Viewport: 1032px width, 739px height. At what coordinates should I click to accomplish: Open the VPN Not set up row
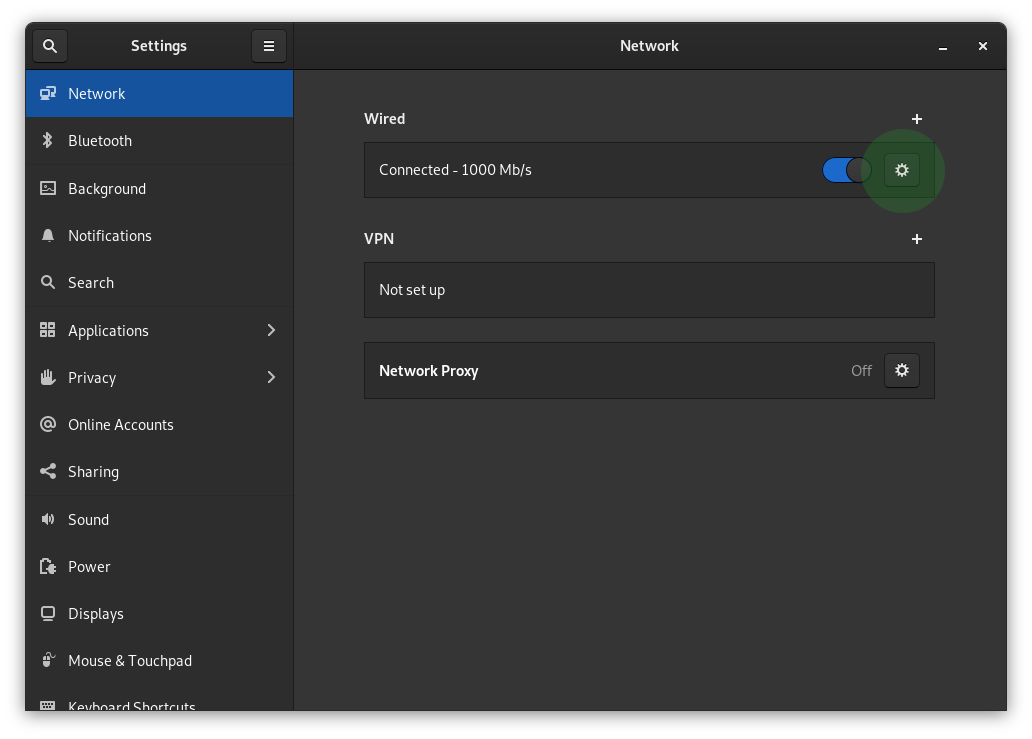click(649, 290)
